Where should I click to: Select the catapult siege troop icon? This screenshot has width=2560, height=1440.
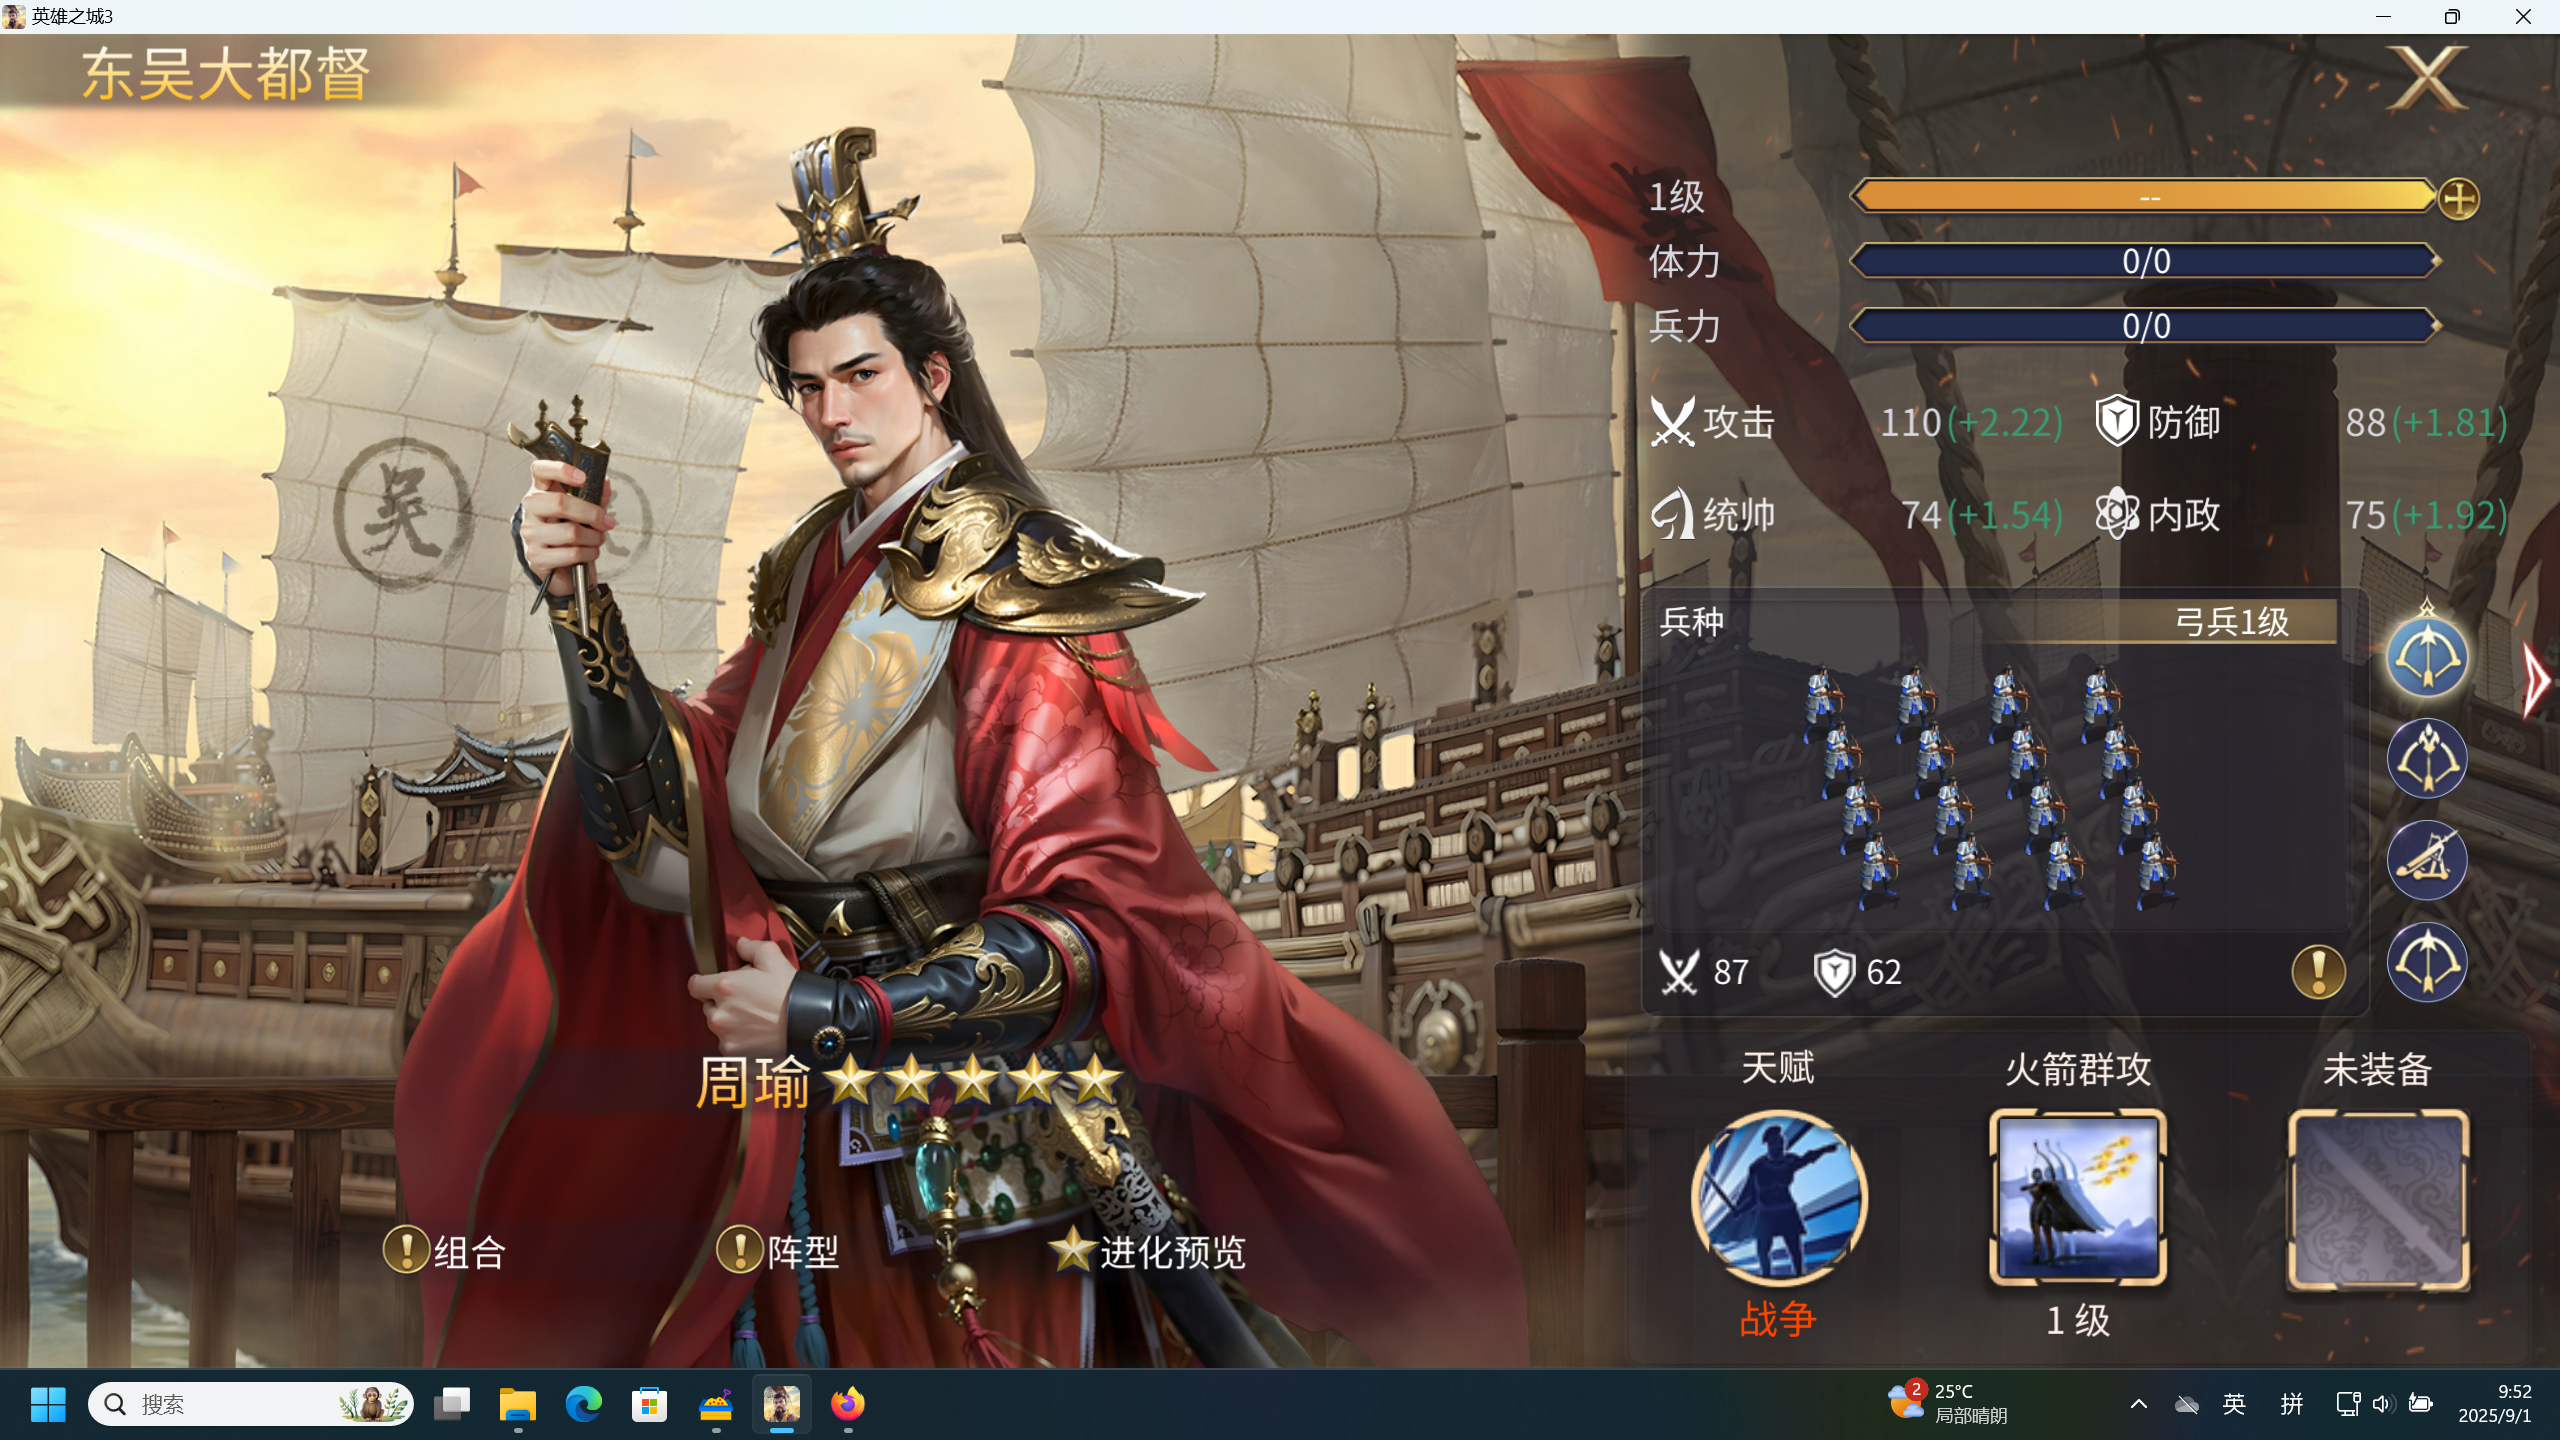[2427, 860]
